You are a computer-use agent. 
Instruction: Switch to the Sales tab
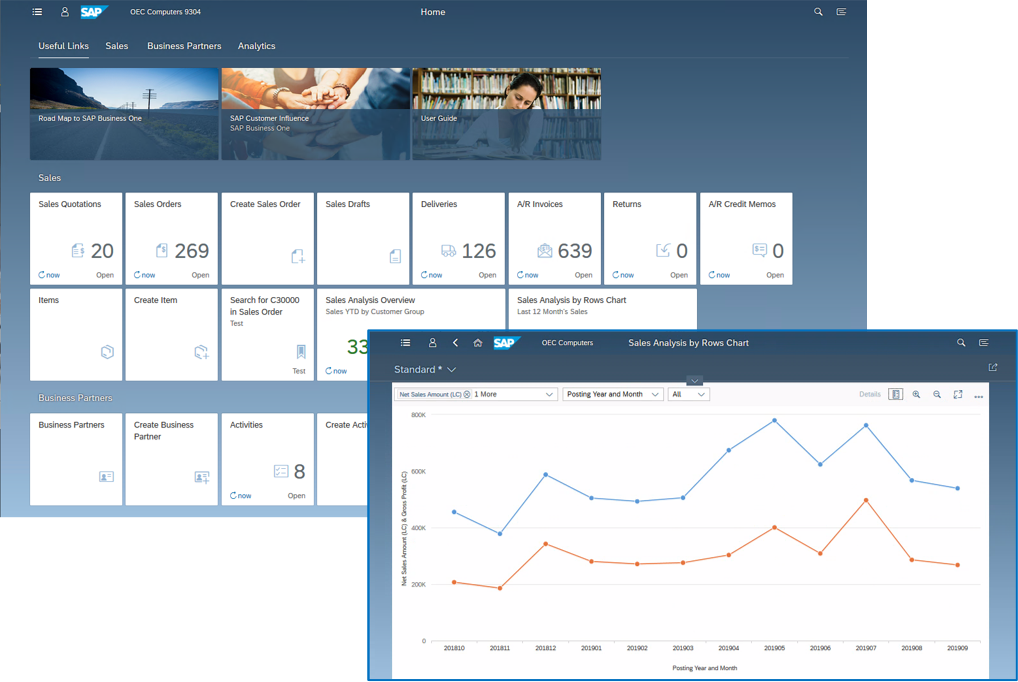click(117, 46)
